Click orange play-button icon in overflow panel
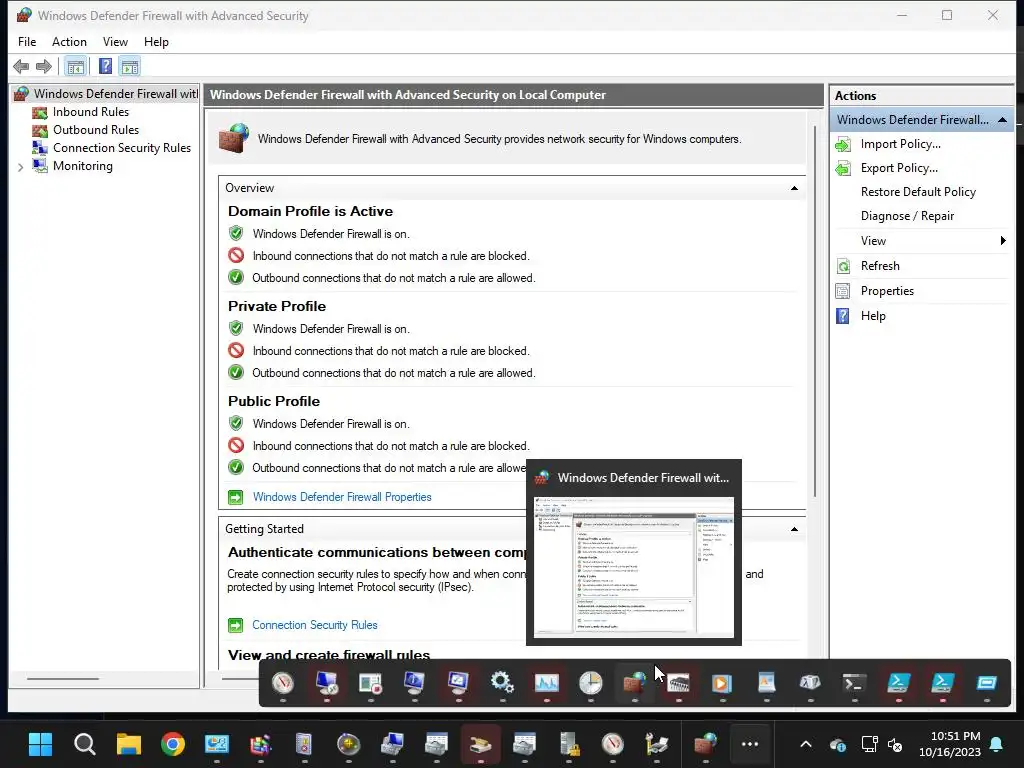Viewport: 1024px width, 768px height. 722,683
